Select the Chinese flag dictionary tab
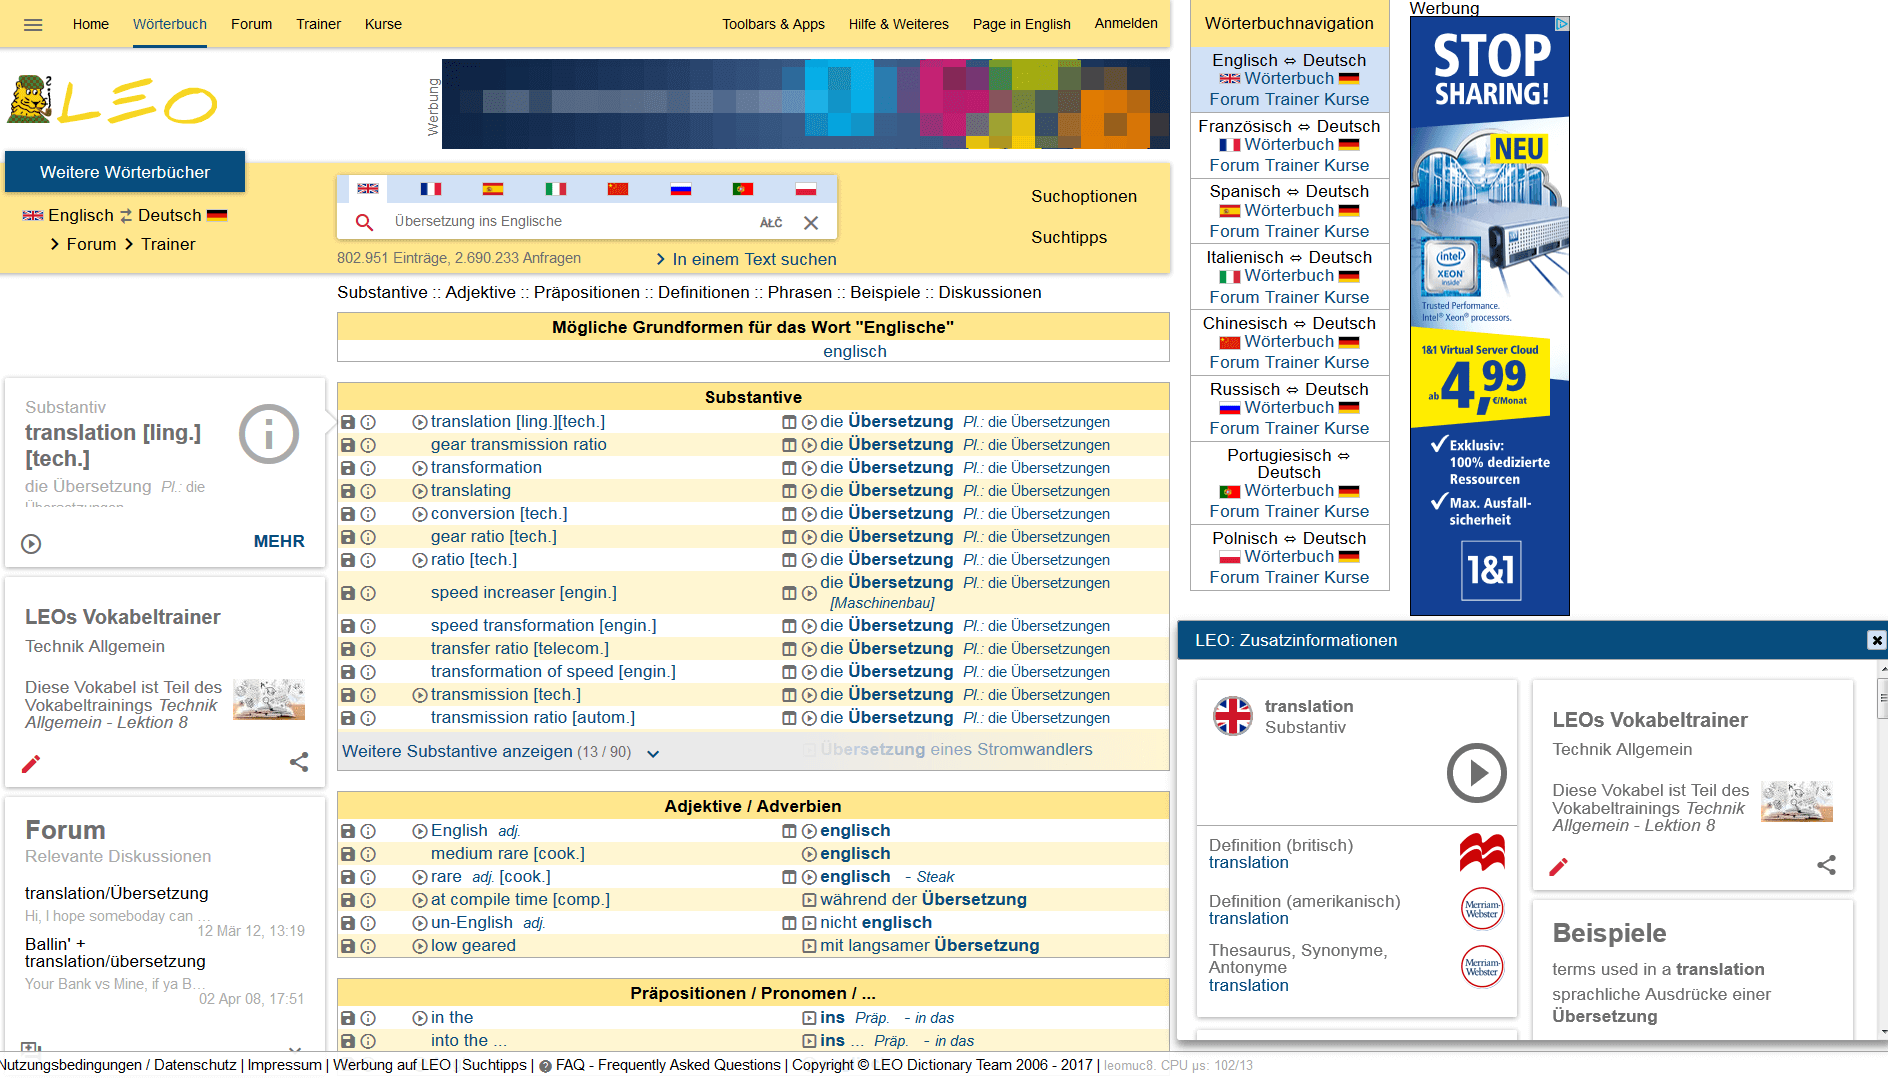This screenshot has height=1078, width=1888. [618, 189]
